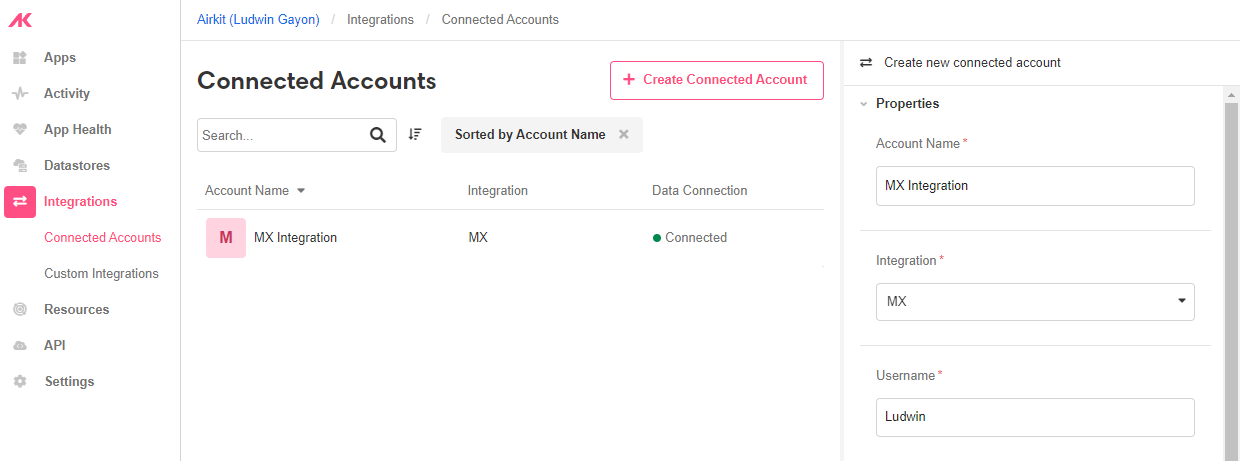Go to API in sidebar

point(55,346)
